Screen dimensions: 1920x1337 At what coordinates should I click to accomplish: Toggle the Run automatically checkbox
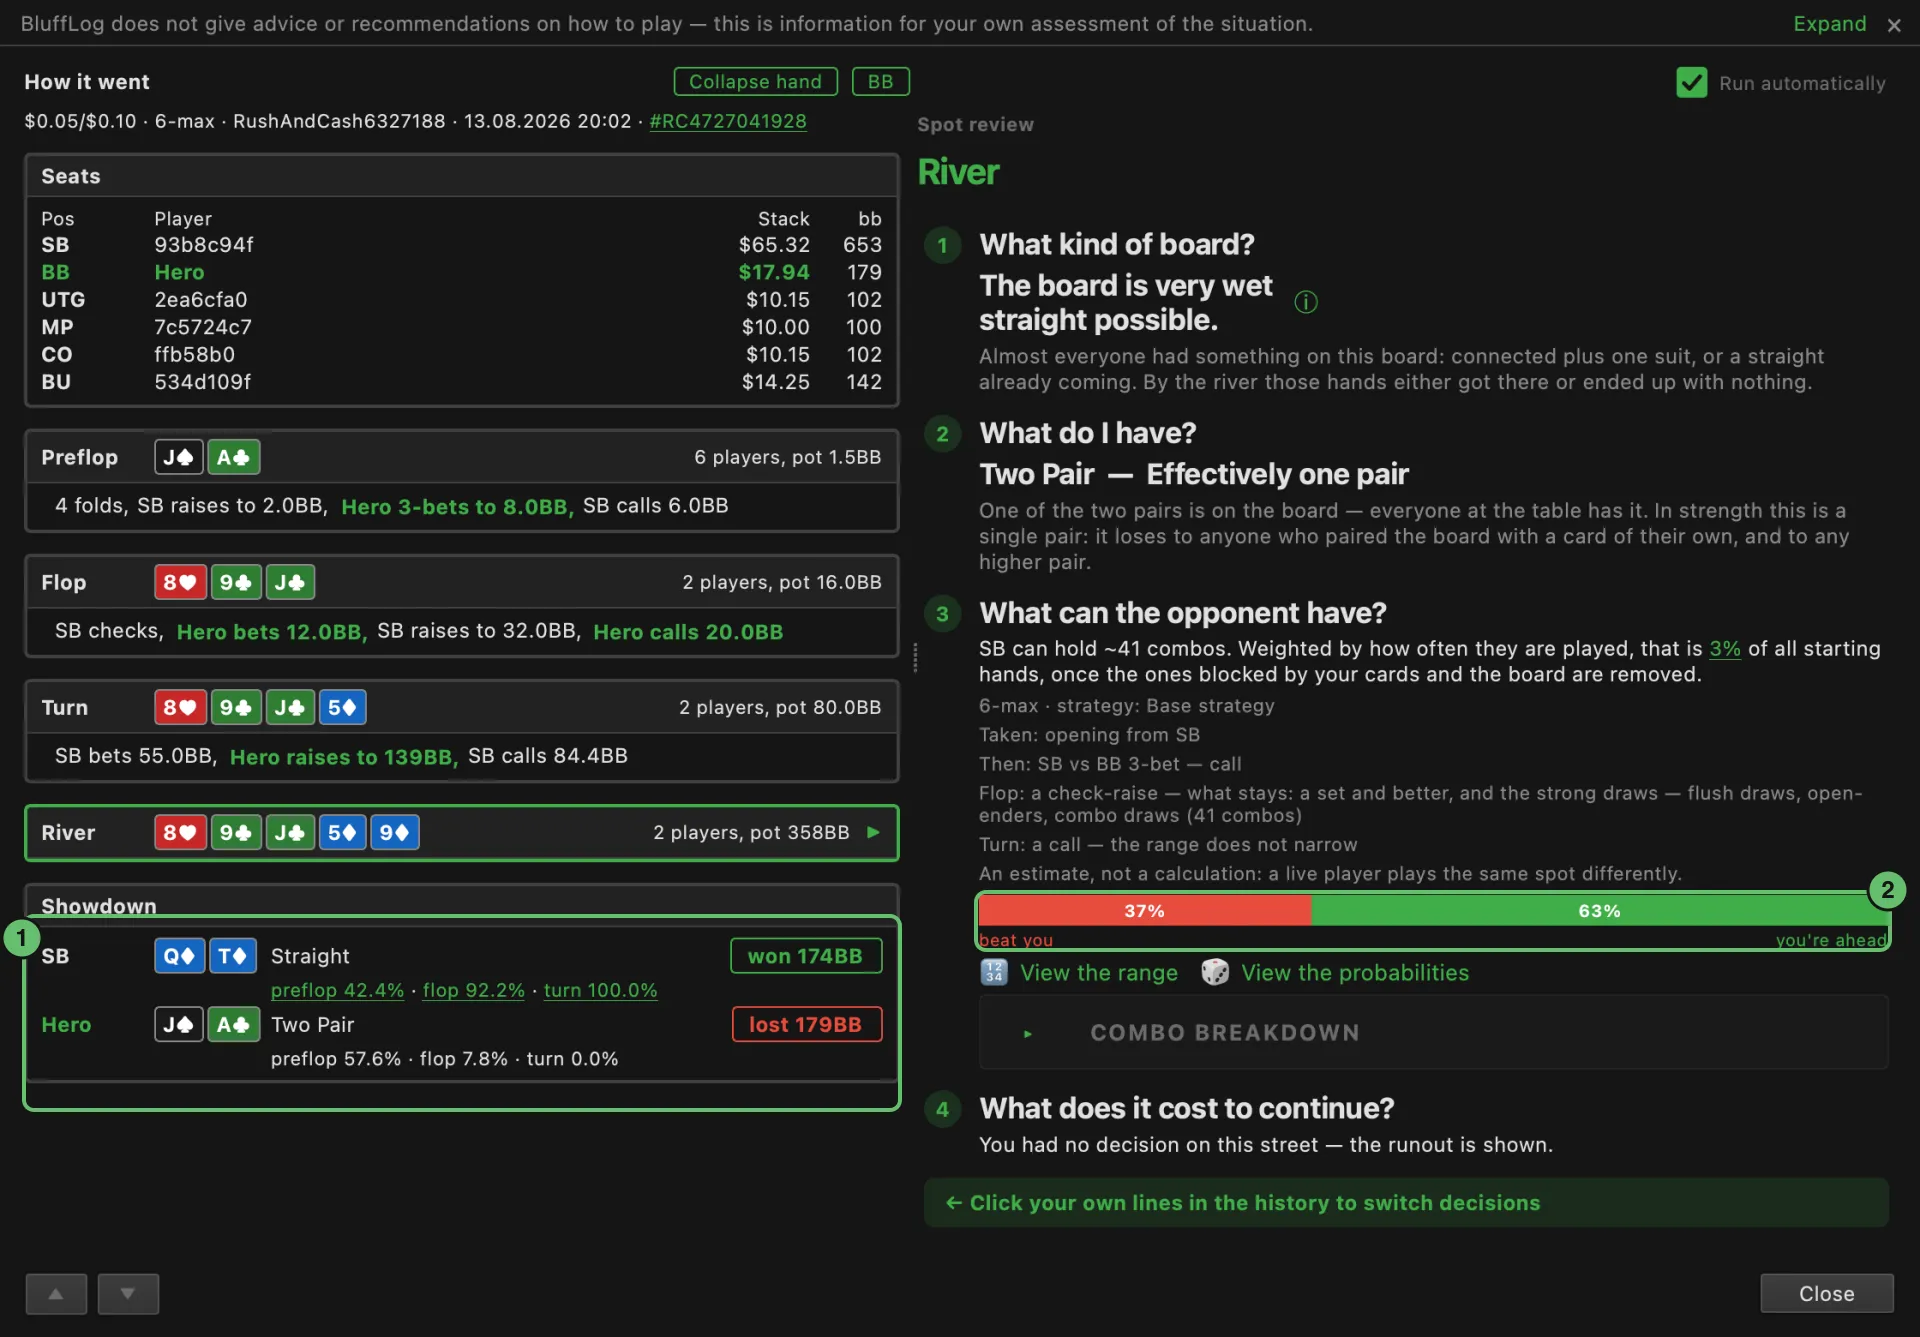click(x=1691, y=83)
